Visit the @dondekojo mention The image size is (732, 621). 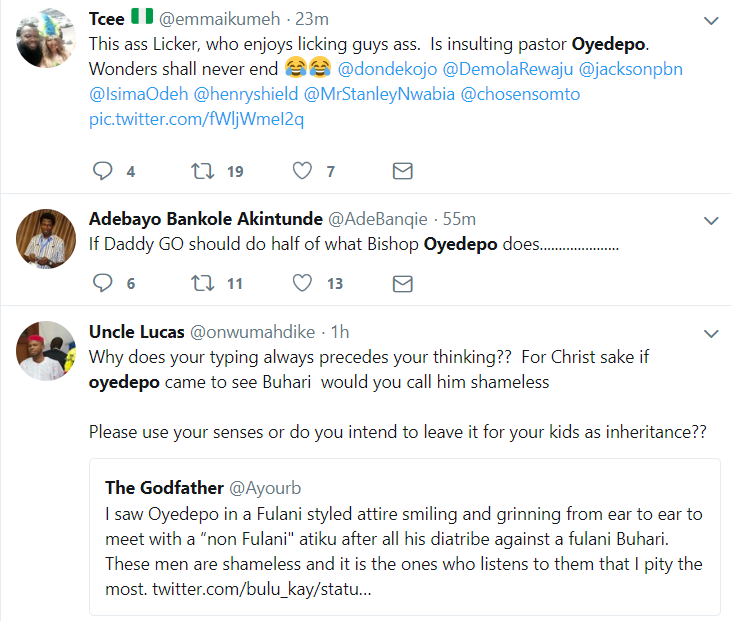pyautogui.click(x=387, y=69)
